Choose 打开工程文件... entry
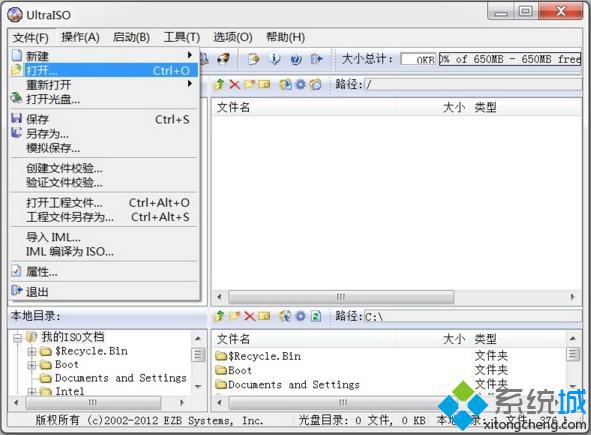Image resolution: width=591 pixels, height=435 pixels. tap(104, 203)
